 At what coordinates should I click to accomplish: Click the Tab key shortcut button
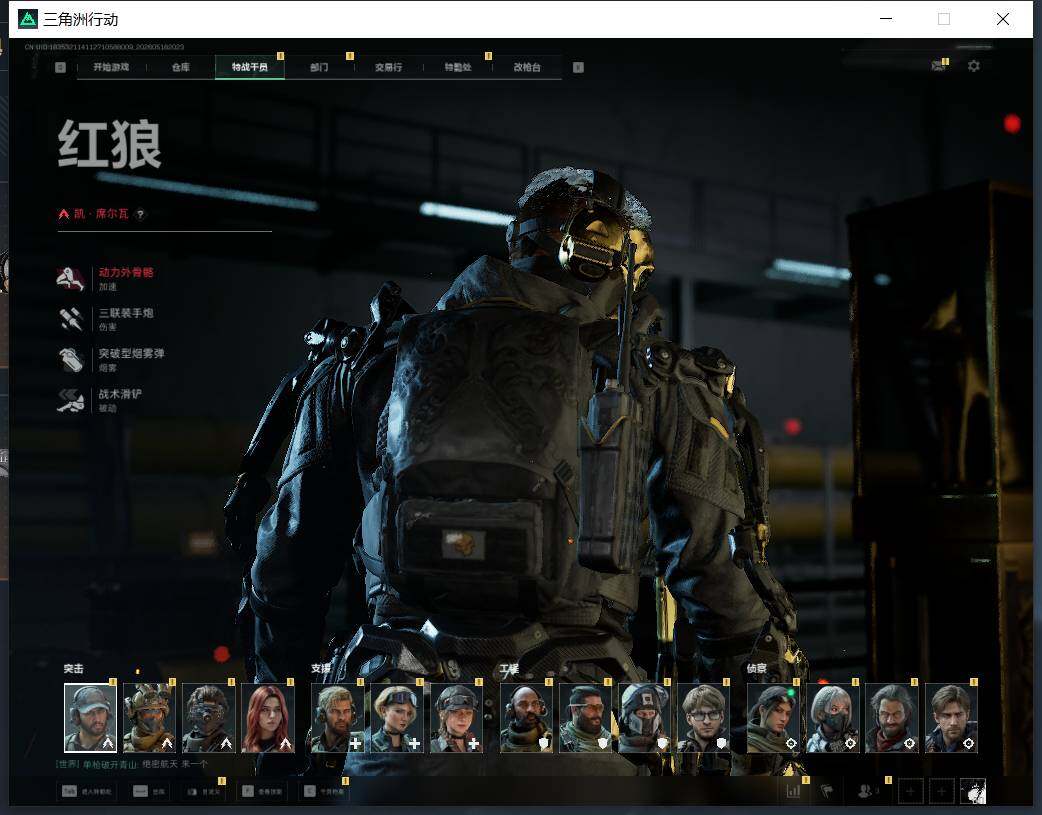click(x=88, y=791)
